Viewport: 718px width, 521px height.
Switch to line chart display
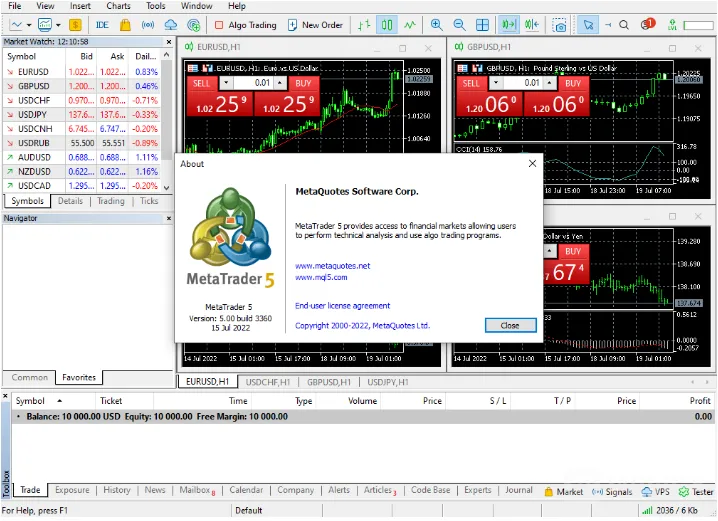[410, 25]
